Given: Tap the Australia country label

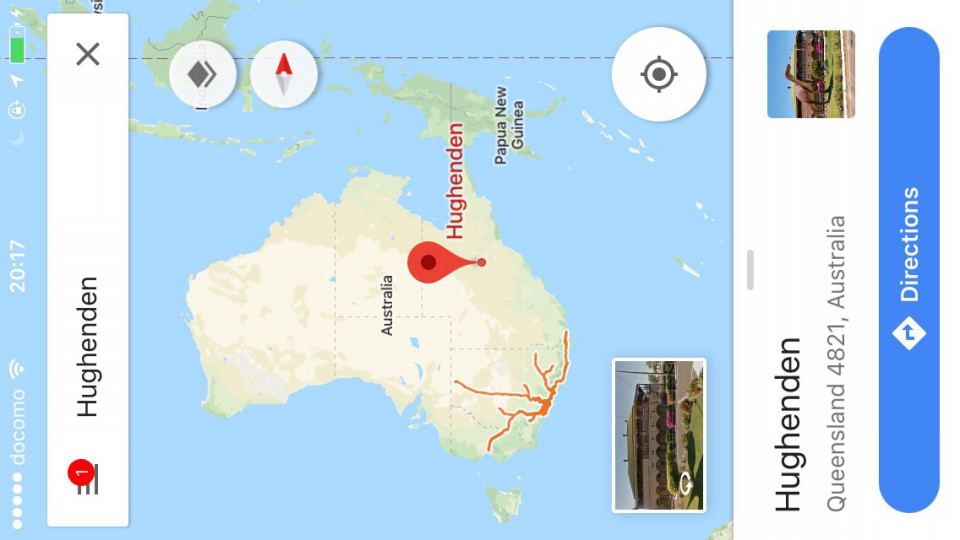Looking at the screenshot, I should click(x=387, y=306).
